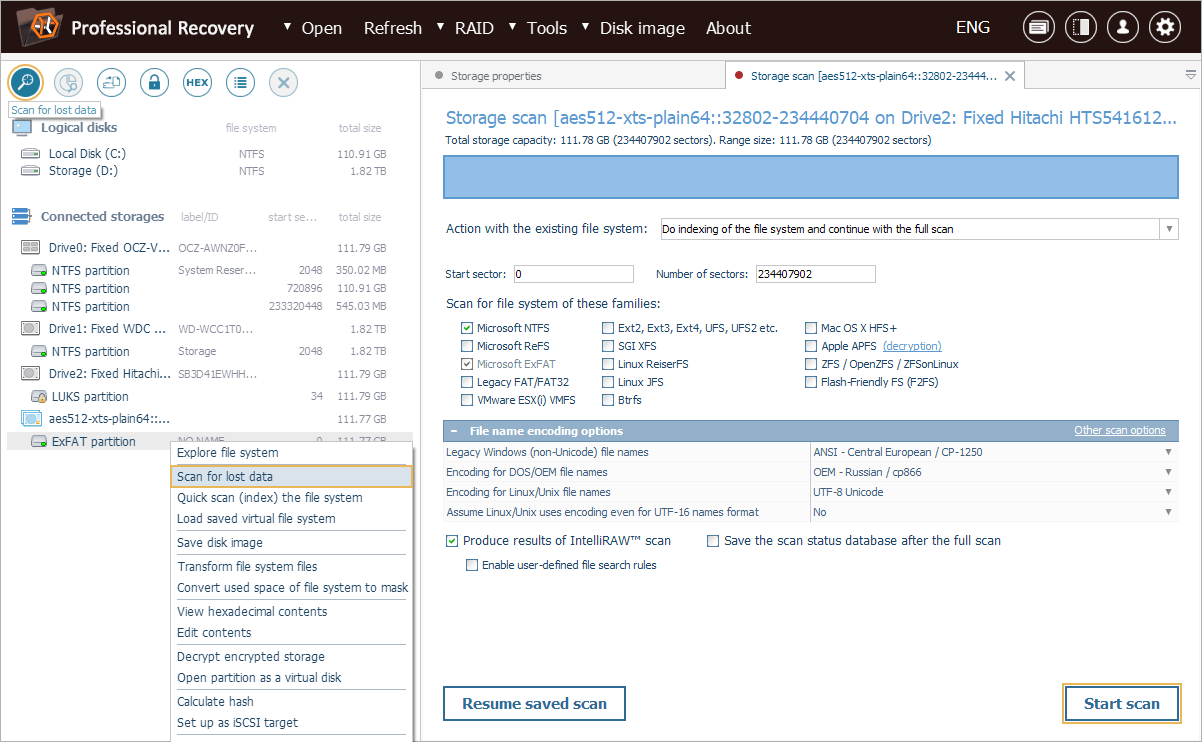Enable the Mac OS X HFS+ checkbox

(x=811, y=328)
